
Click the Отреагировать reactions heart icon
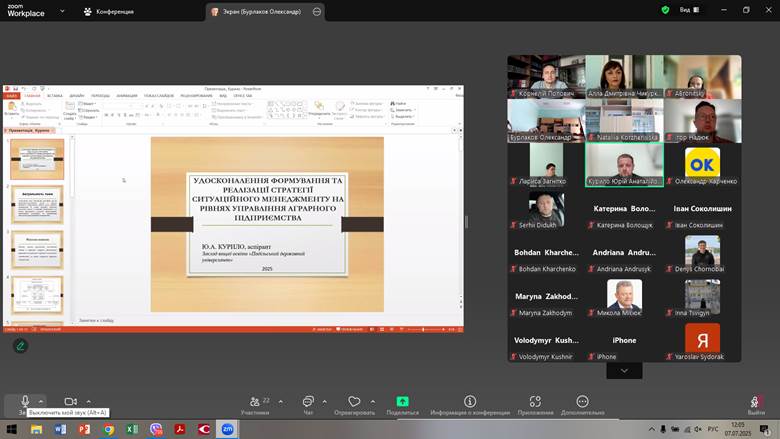[x=354, y=404]
